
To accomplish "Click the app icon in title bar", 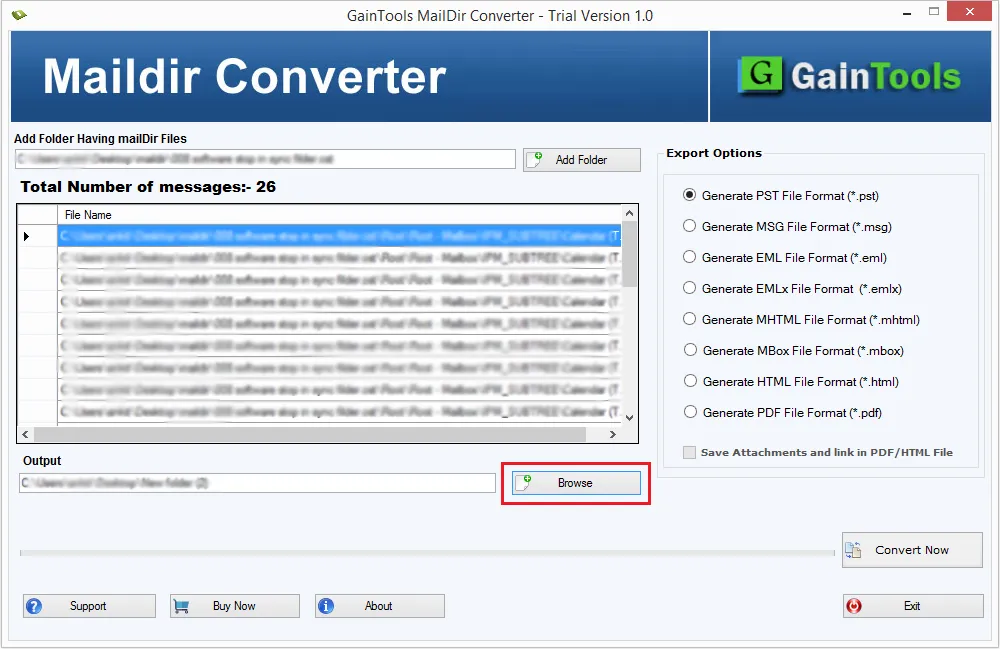I will [x=19, y=15].
